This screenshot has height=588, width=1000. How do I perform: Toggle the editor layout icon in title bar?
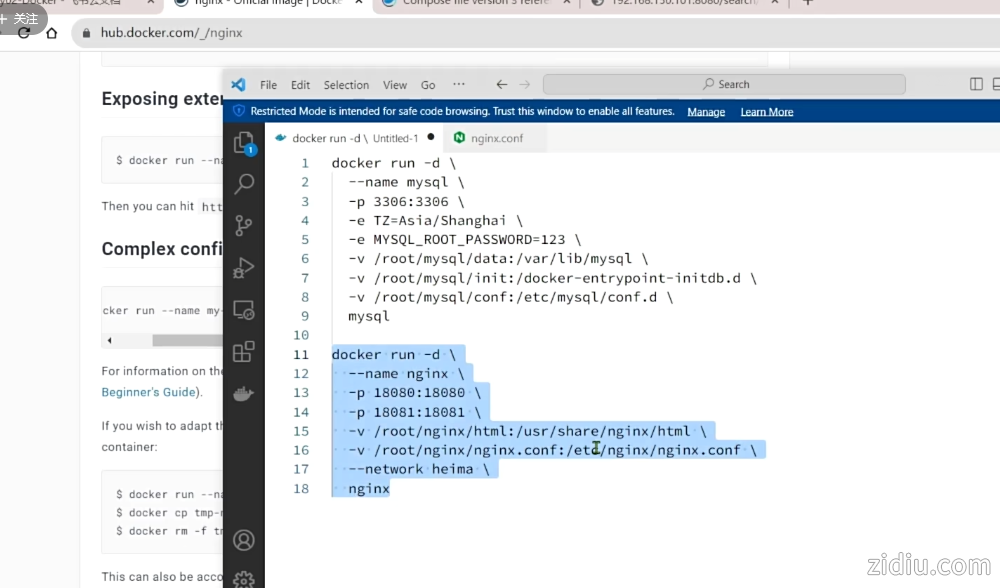click(976, 85)
